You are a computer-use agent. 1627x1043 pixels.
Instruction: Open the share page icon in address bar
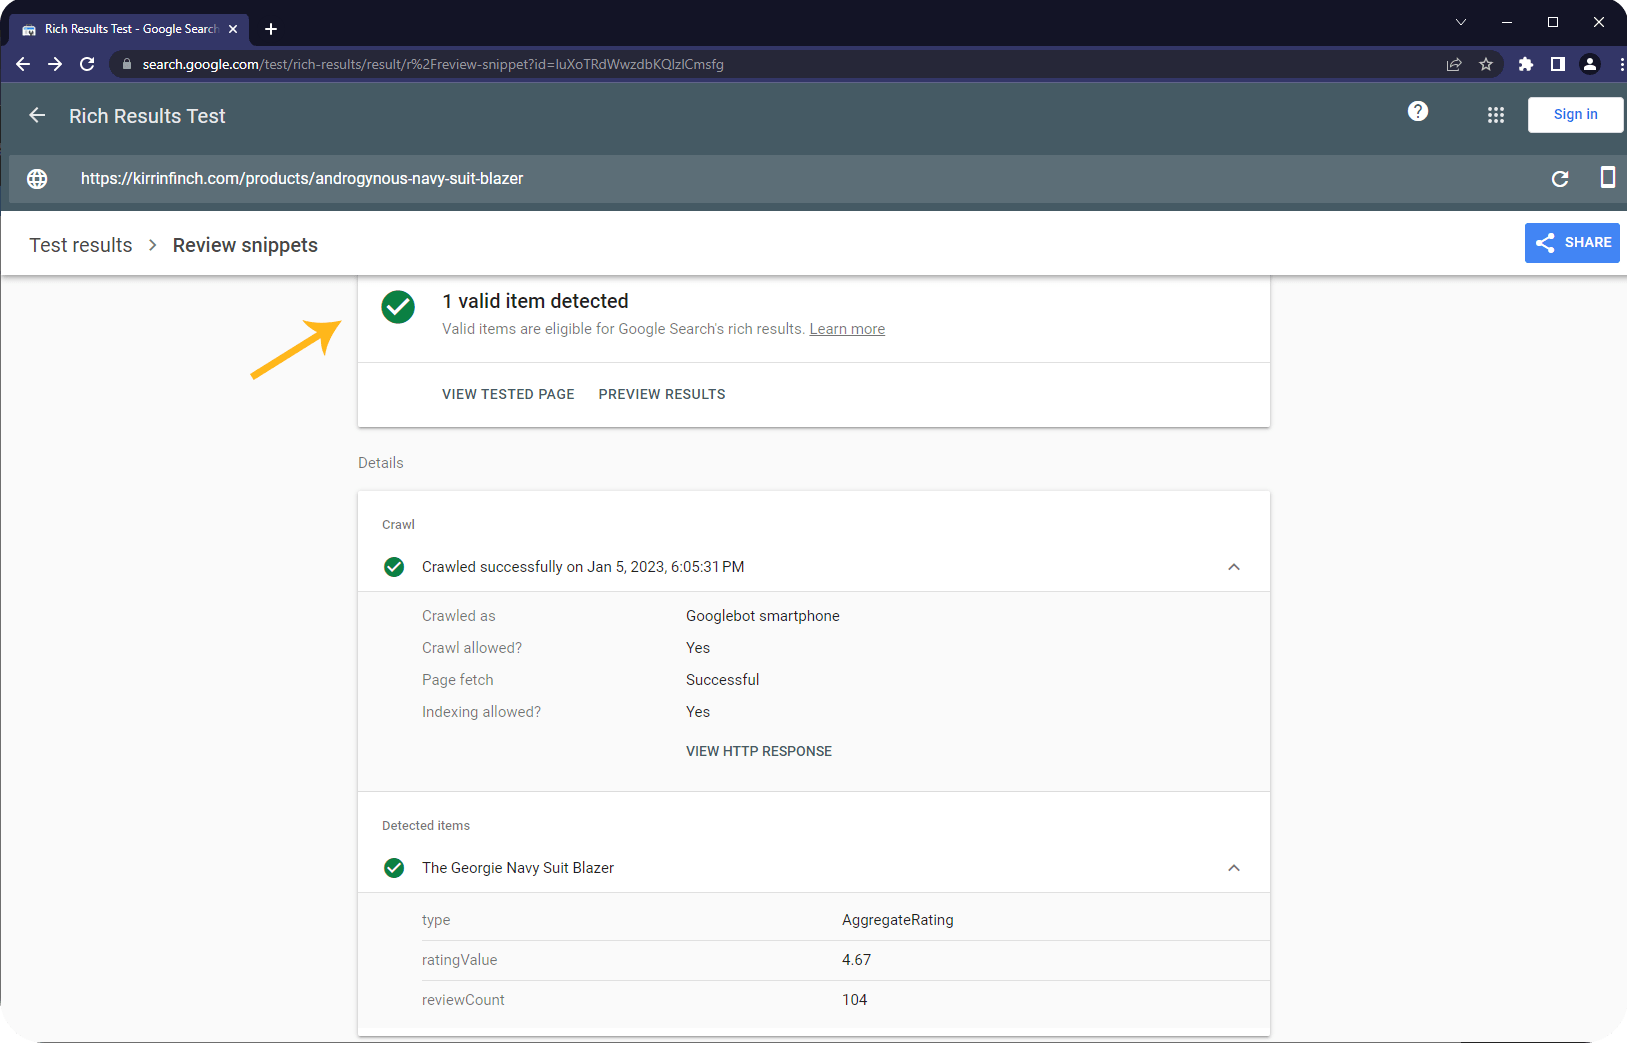pyautogui.click(x=1454, y=64)
